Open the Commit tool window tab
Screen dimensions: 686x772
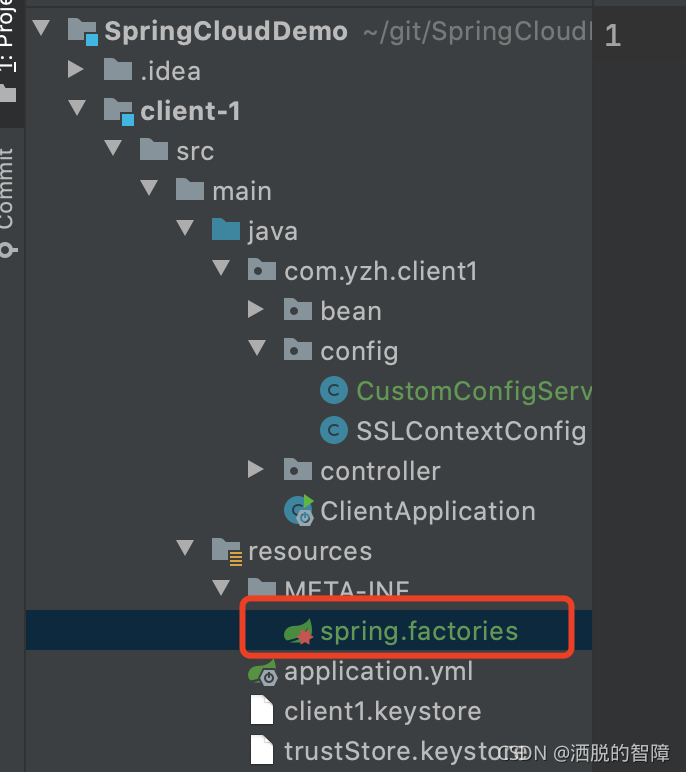pyautogui.click(x=10, y=202)
